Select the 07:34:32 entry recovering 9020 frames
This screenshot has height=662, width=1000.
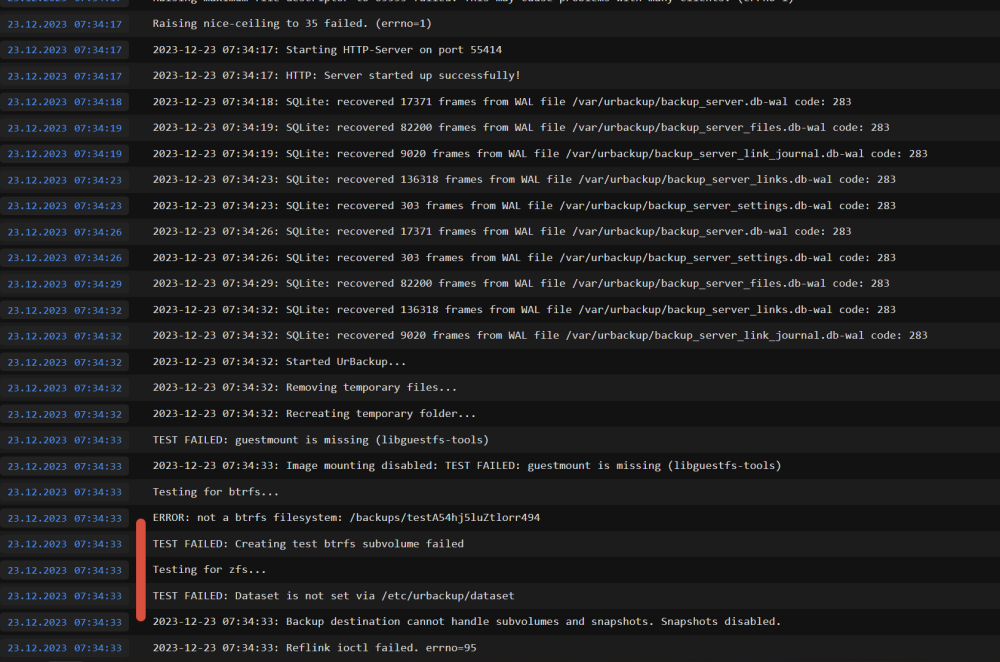(x=540, y=335)
